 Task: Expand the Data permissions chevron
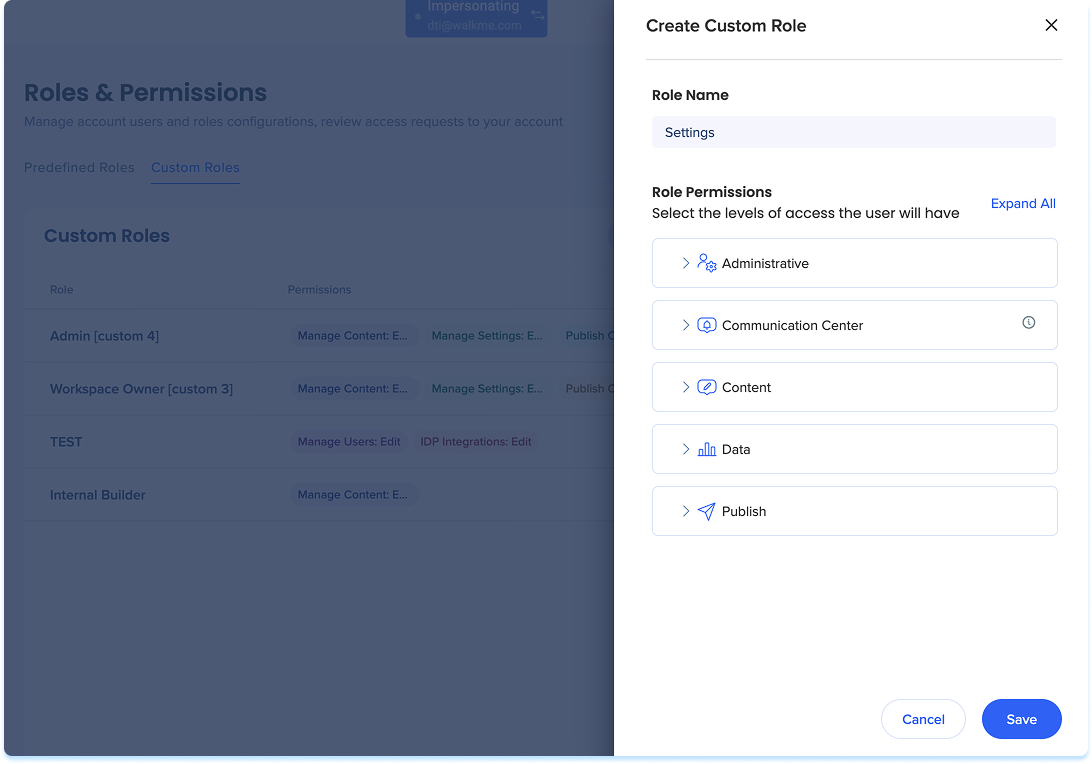686,449
